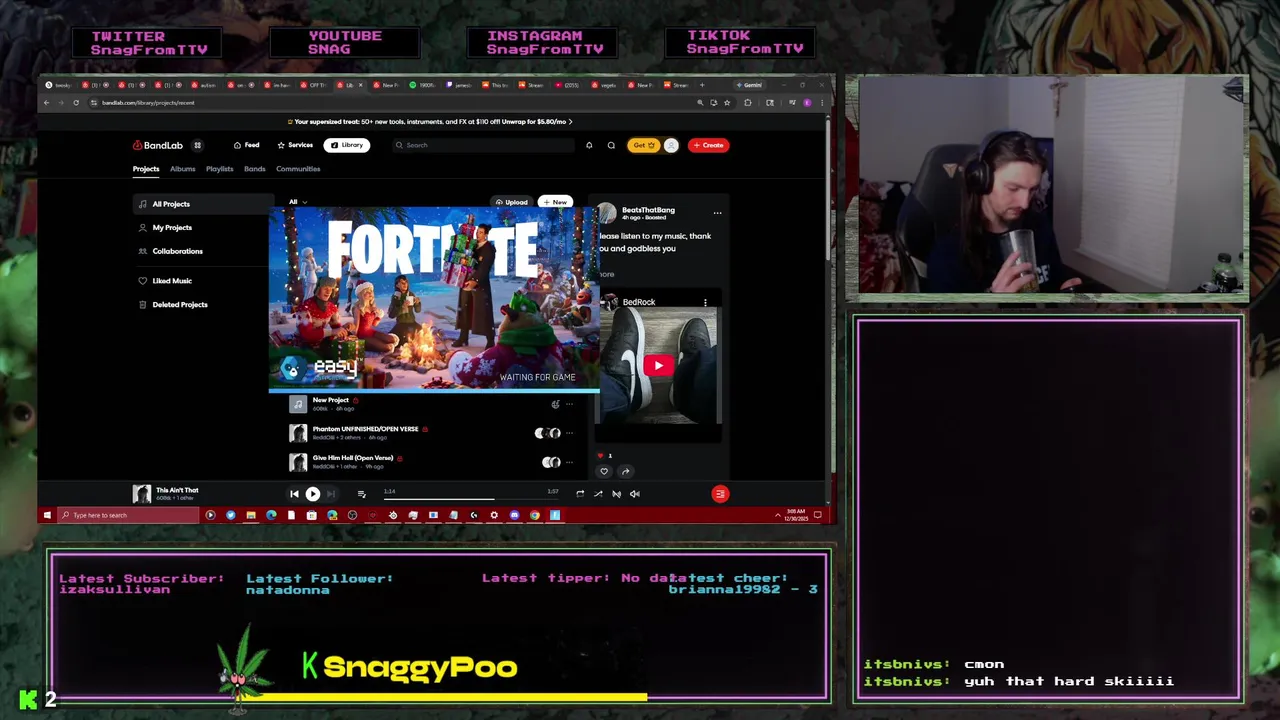Focus the BandLab Search field
This screenshot has height=720, width=1280.
[x=483, y=145]
